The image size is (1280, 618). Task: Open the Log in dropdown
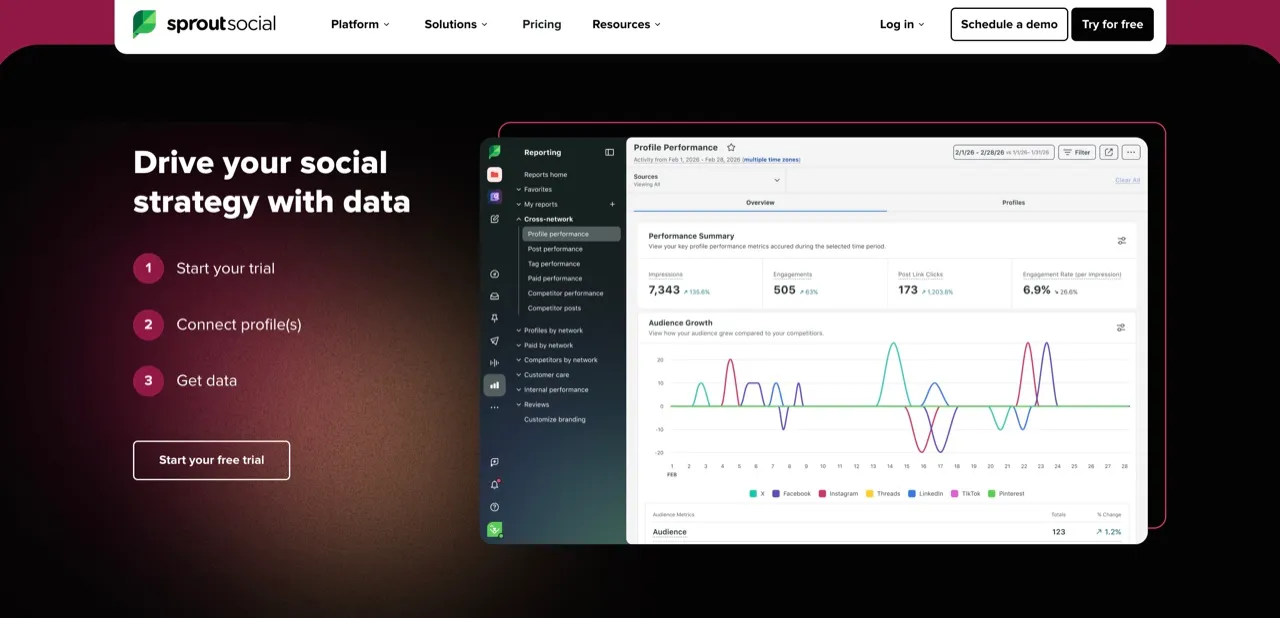pos(902,24)
